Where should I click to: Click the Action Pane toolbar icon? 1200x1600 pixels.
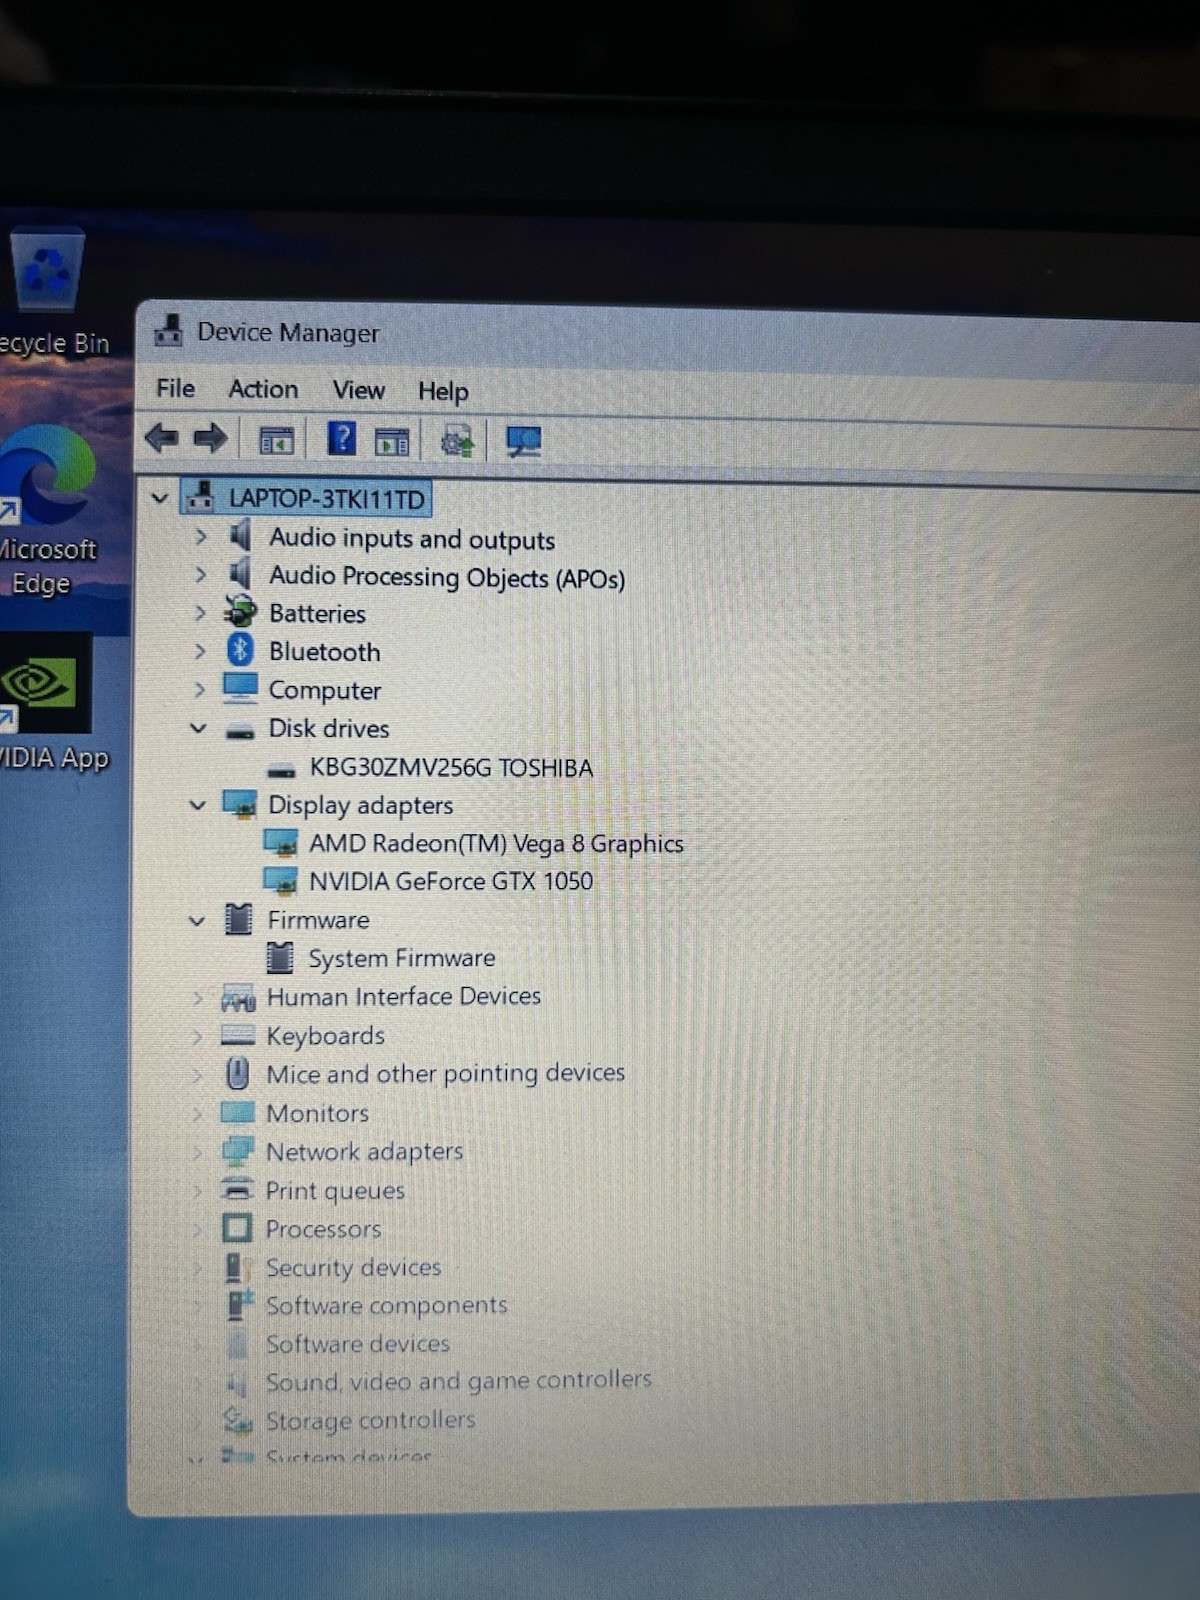tap(392, 441)
